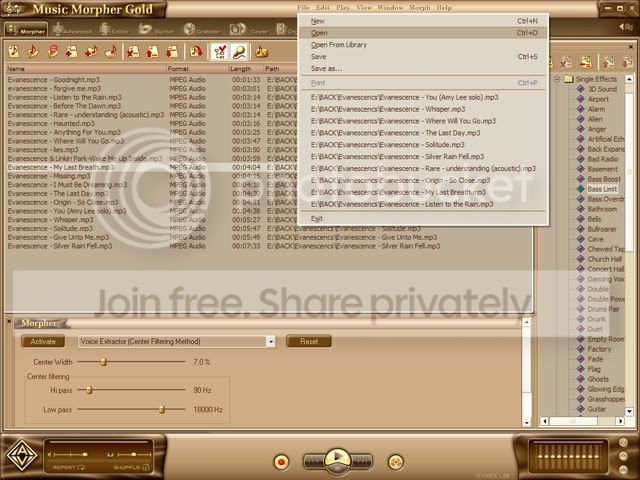Image resolution: width=640 pixels, height=480 pixels.
Task: Click the effects list scroll down arrow
Action: 629,411
